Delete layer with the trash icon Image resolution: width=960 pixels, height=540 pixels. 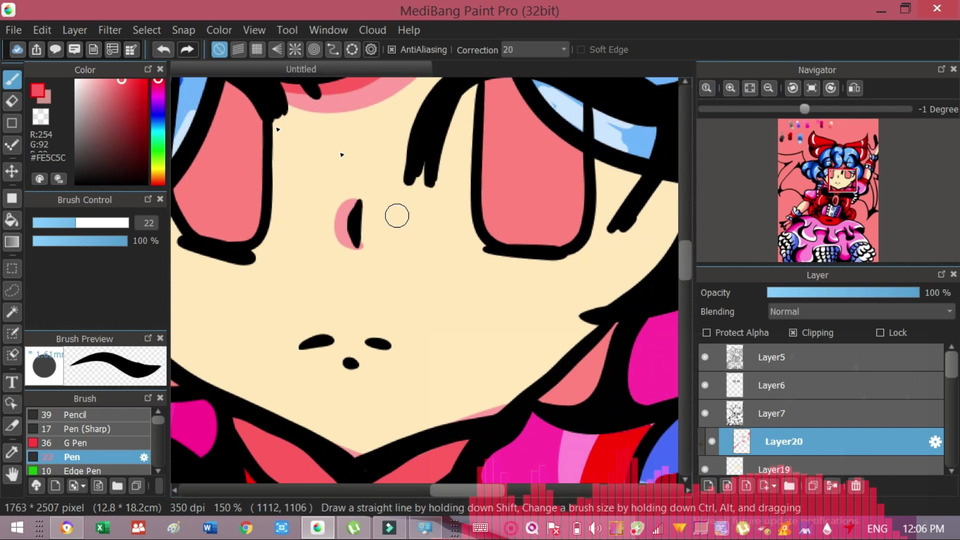[x=856, y=486]
